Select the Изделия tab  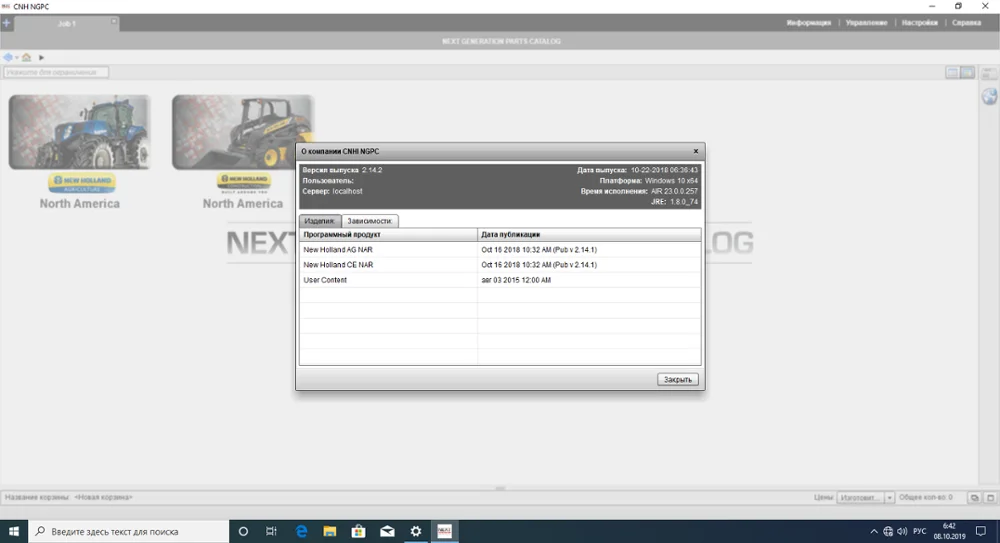(x=320, y=221)
